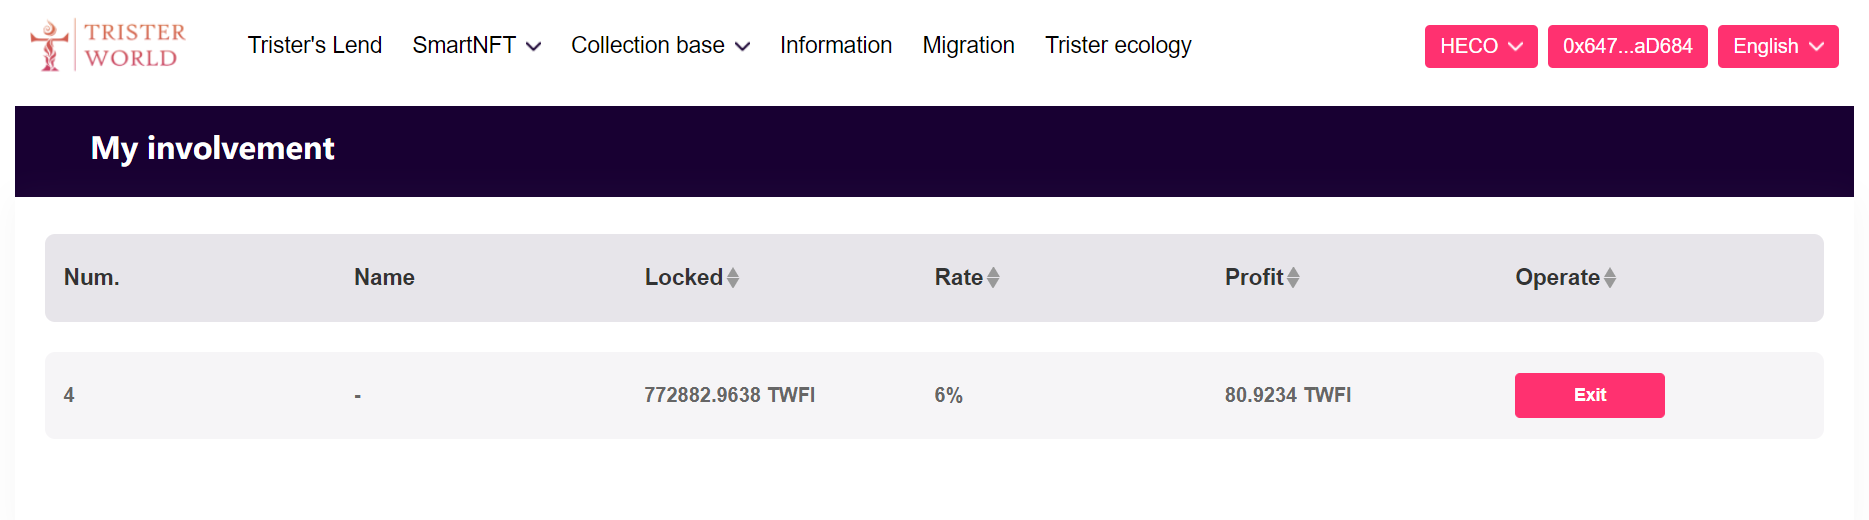Click the Num. column header
Viewport: 1869px width, 520px height.
click(92, 278)
